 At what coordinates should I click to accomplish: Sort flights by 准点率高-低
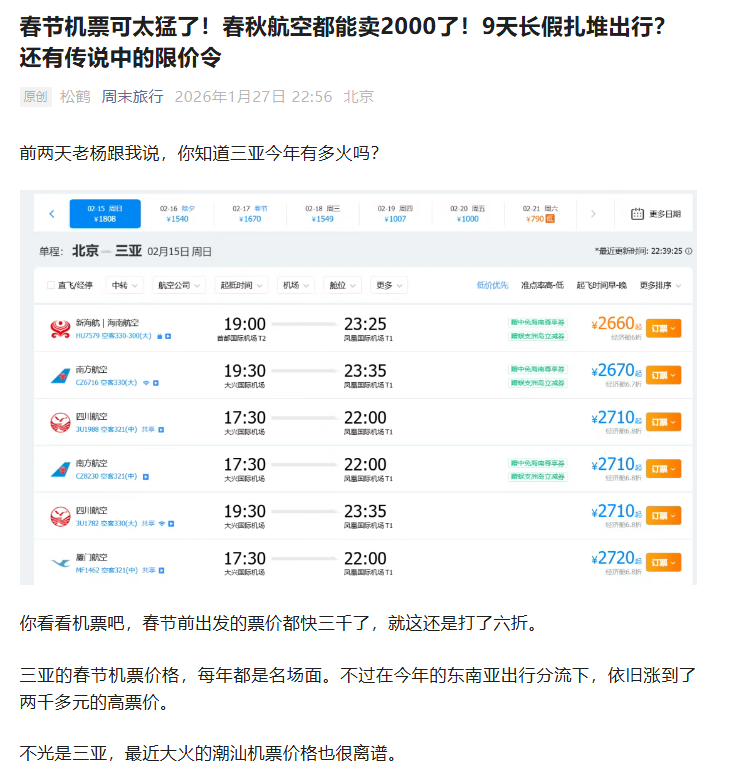[542, 285]
